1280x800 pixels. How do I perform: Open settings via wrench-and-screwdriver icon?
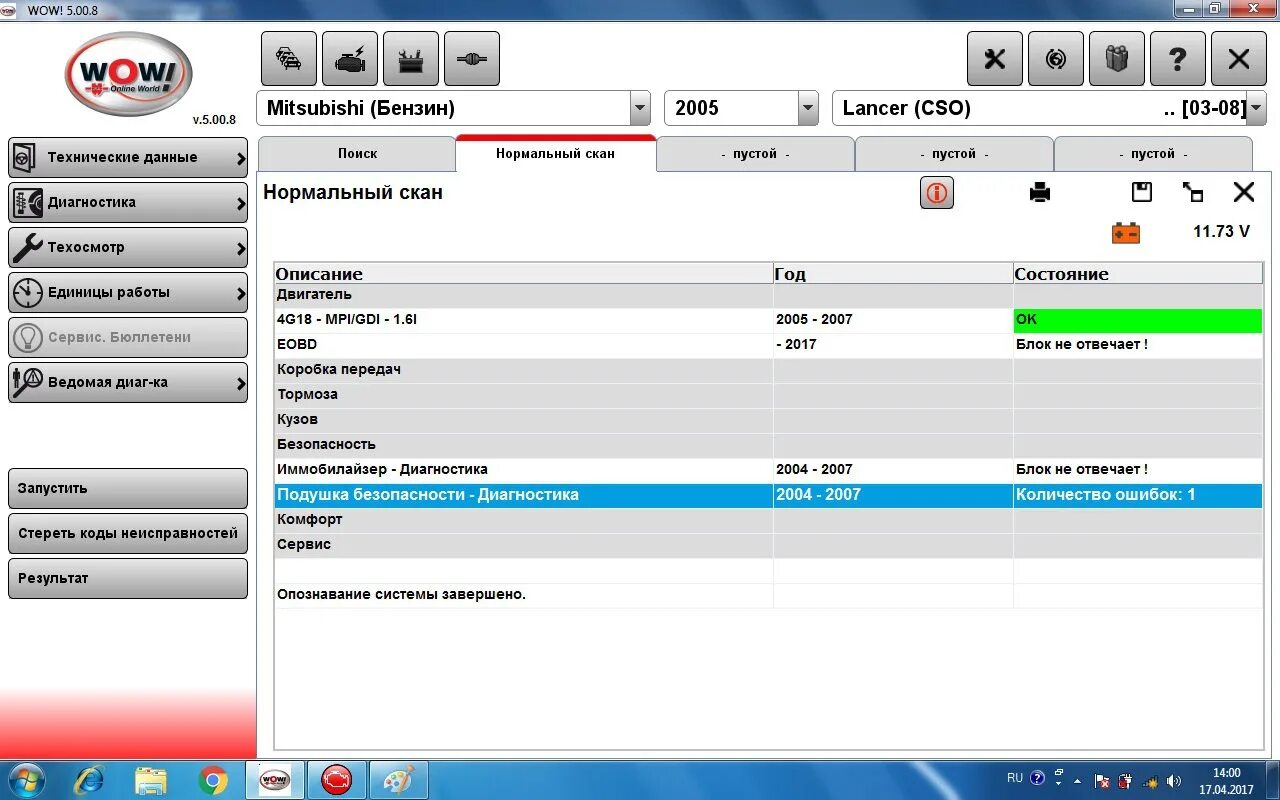[x=995, y=59]
